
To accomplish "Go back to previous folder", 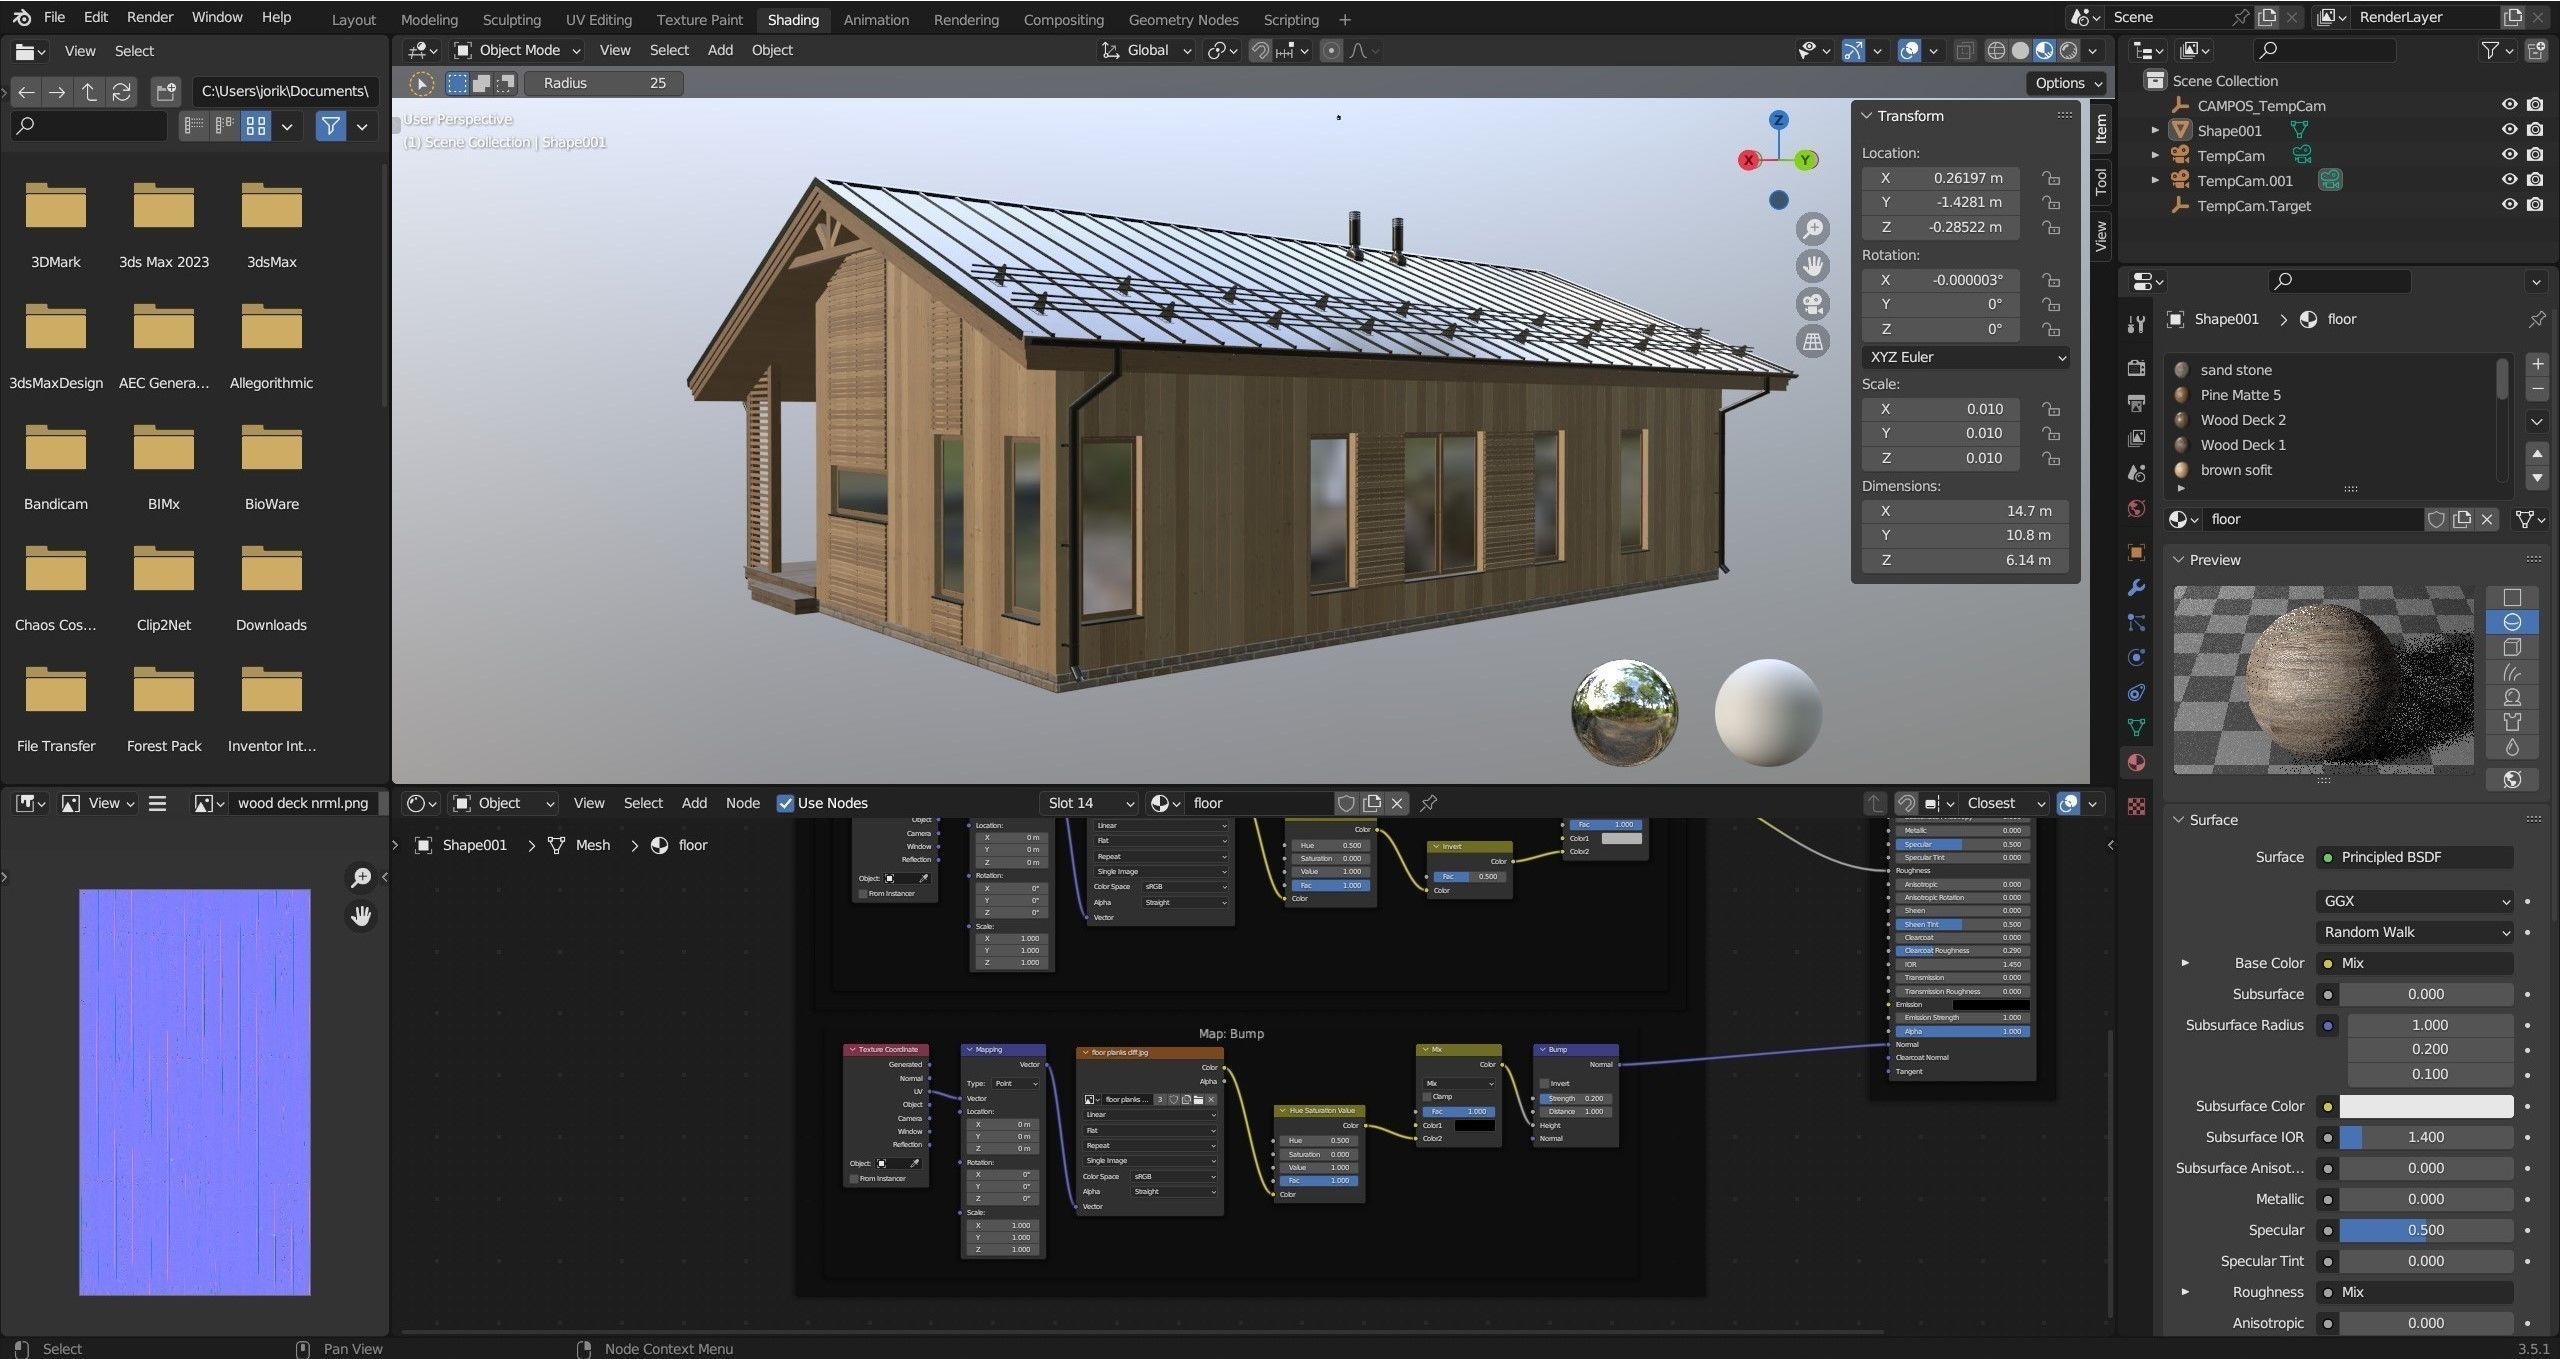I will 26,92.
